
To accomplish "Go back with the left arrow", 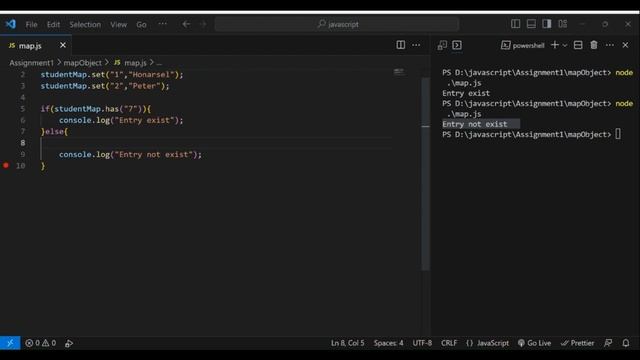I will [186, 24].
